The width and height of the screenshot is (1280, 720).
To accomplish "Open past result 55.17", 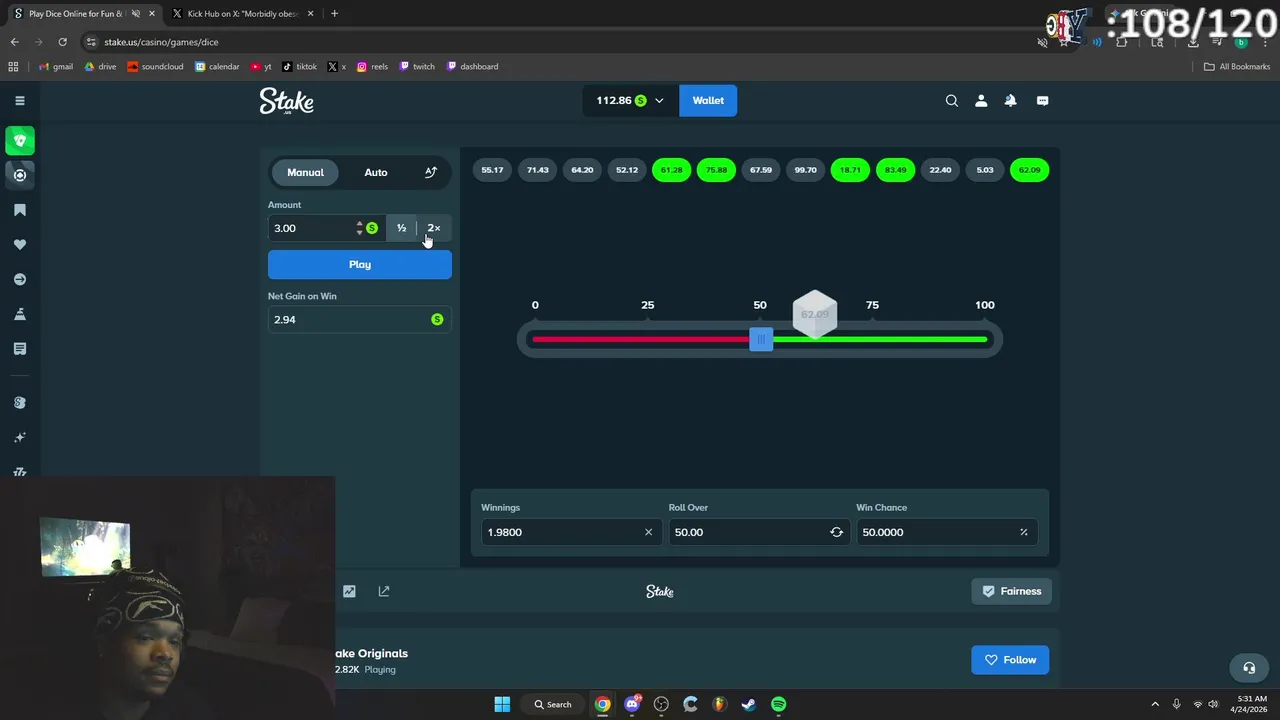I will click(x=492, y=170).
